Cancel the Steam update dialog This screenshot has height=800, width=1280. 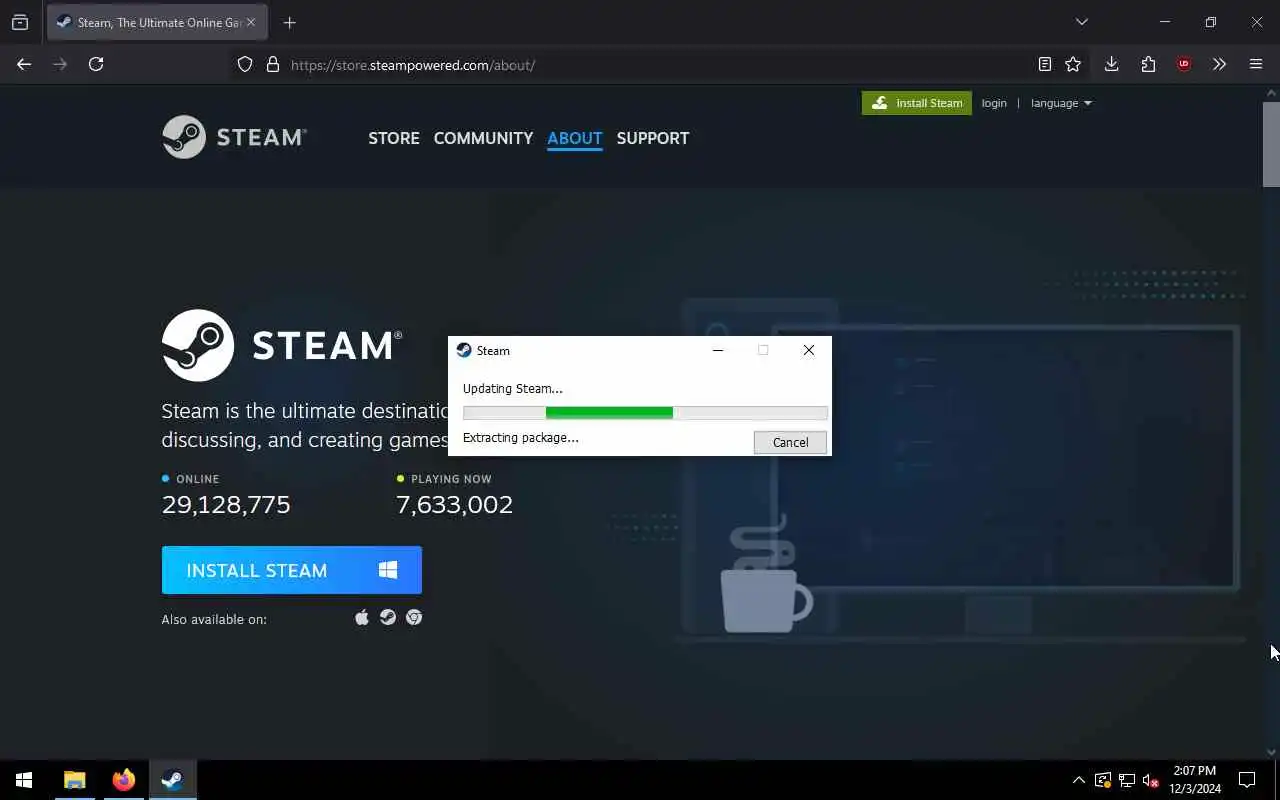coord(790,442)
